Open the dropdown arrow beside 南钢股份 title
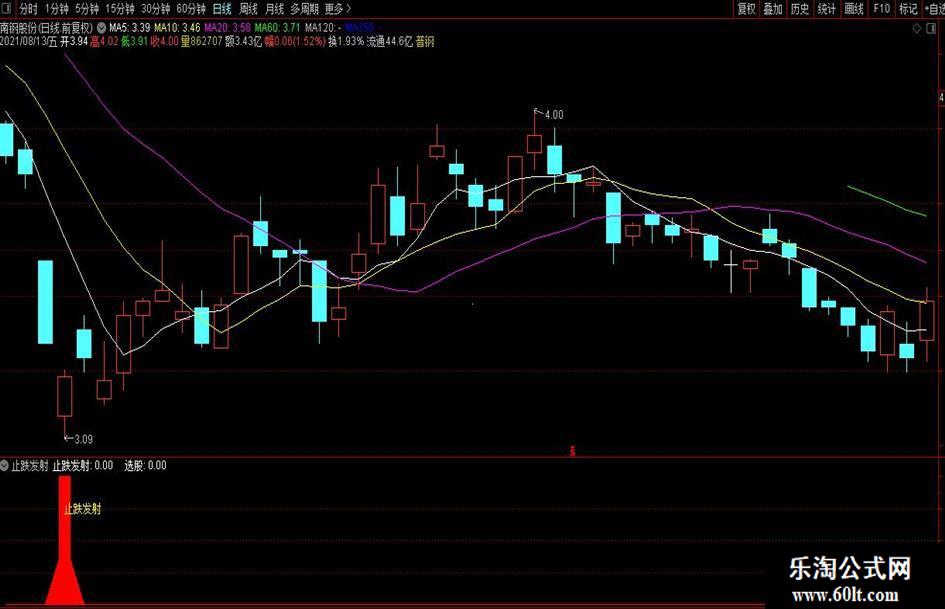 [x=101, y=28]
